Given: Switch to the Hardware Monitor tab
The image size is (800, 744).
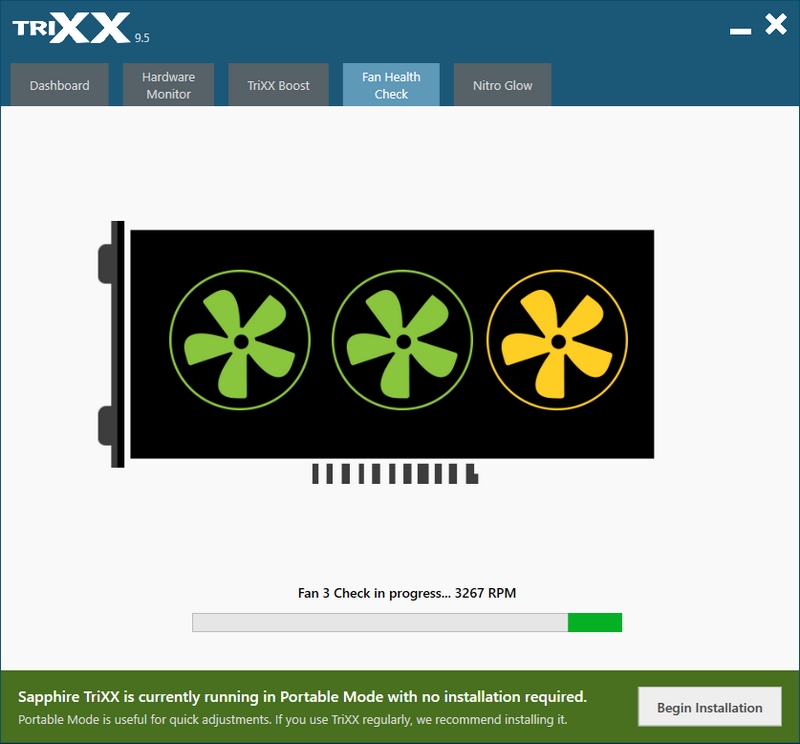Looking at the screenshot, I should point(168,85).
